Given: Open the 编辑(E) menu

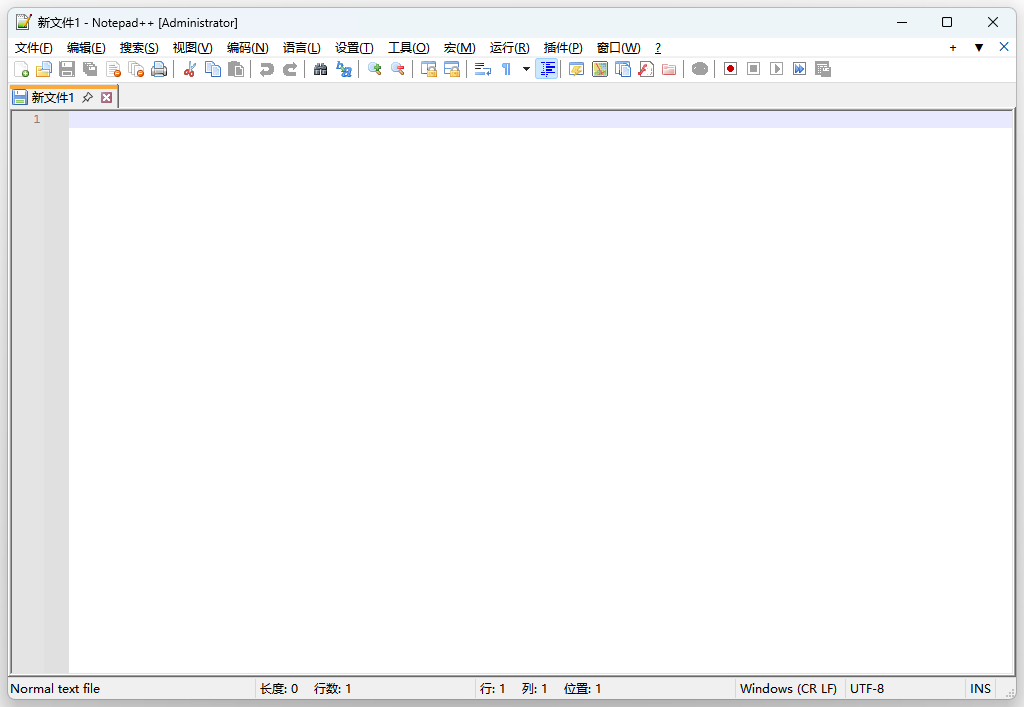Looking at the screenshot, I should (x=86, y=48).
